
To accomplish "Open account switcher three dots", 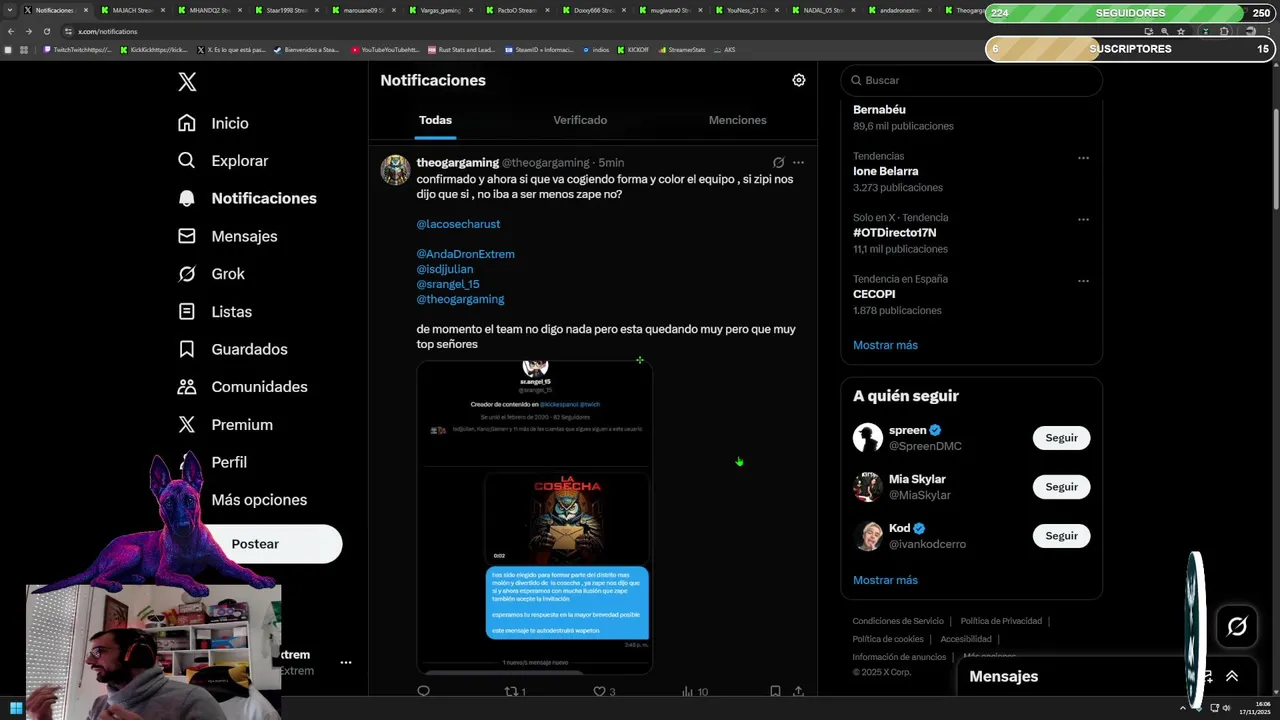I will pos(345,663).
